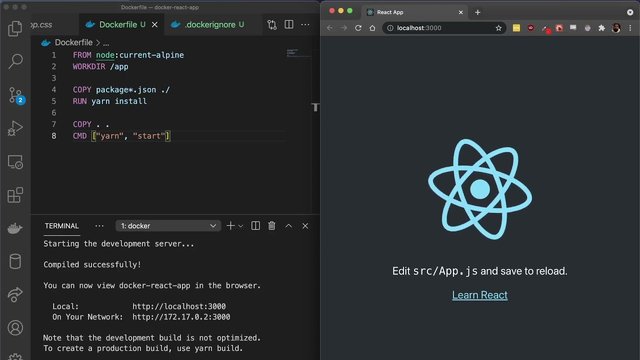The height and width of the screenshot is (360, 640).
Task: Click line 8 CMD yarn start
Action: click(x=121, y=136)
